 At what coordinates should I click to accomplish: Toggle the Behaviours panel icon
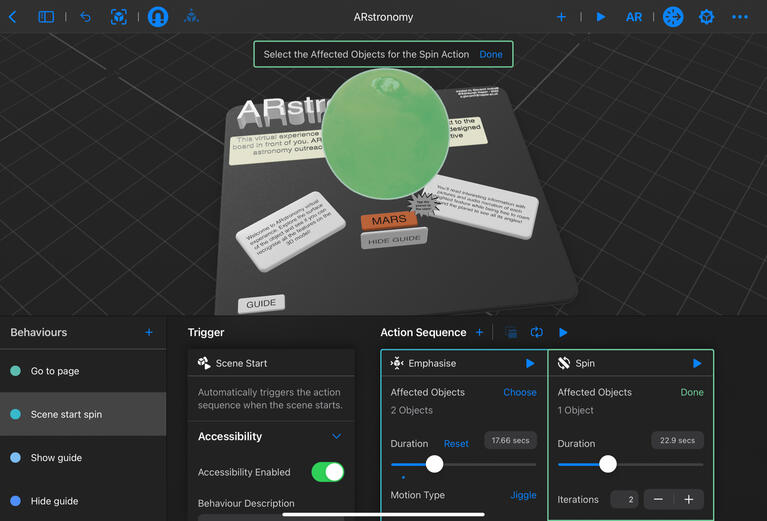click(x=673, y=17)
